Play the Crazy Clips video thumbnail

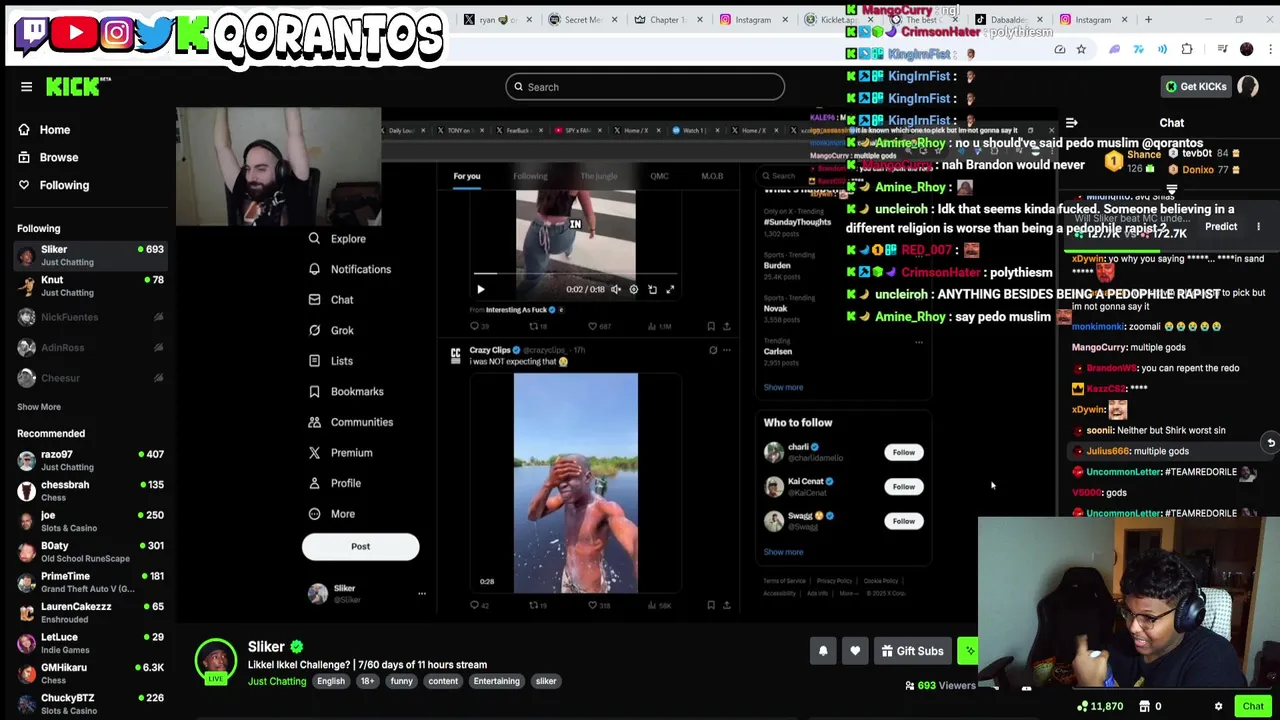575,483
